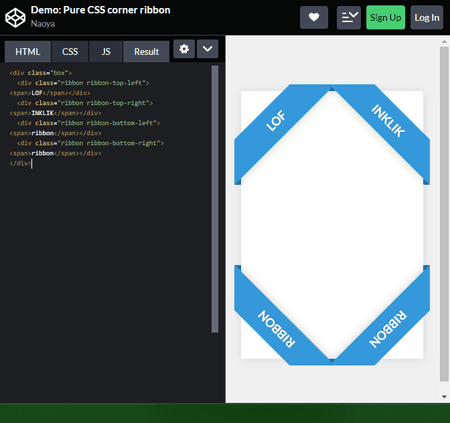Click the CodePen logo icon
The image size is (450, 423).
[x=15, y=17]
